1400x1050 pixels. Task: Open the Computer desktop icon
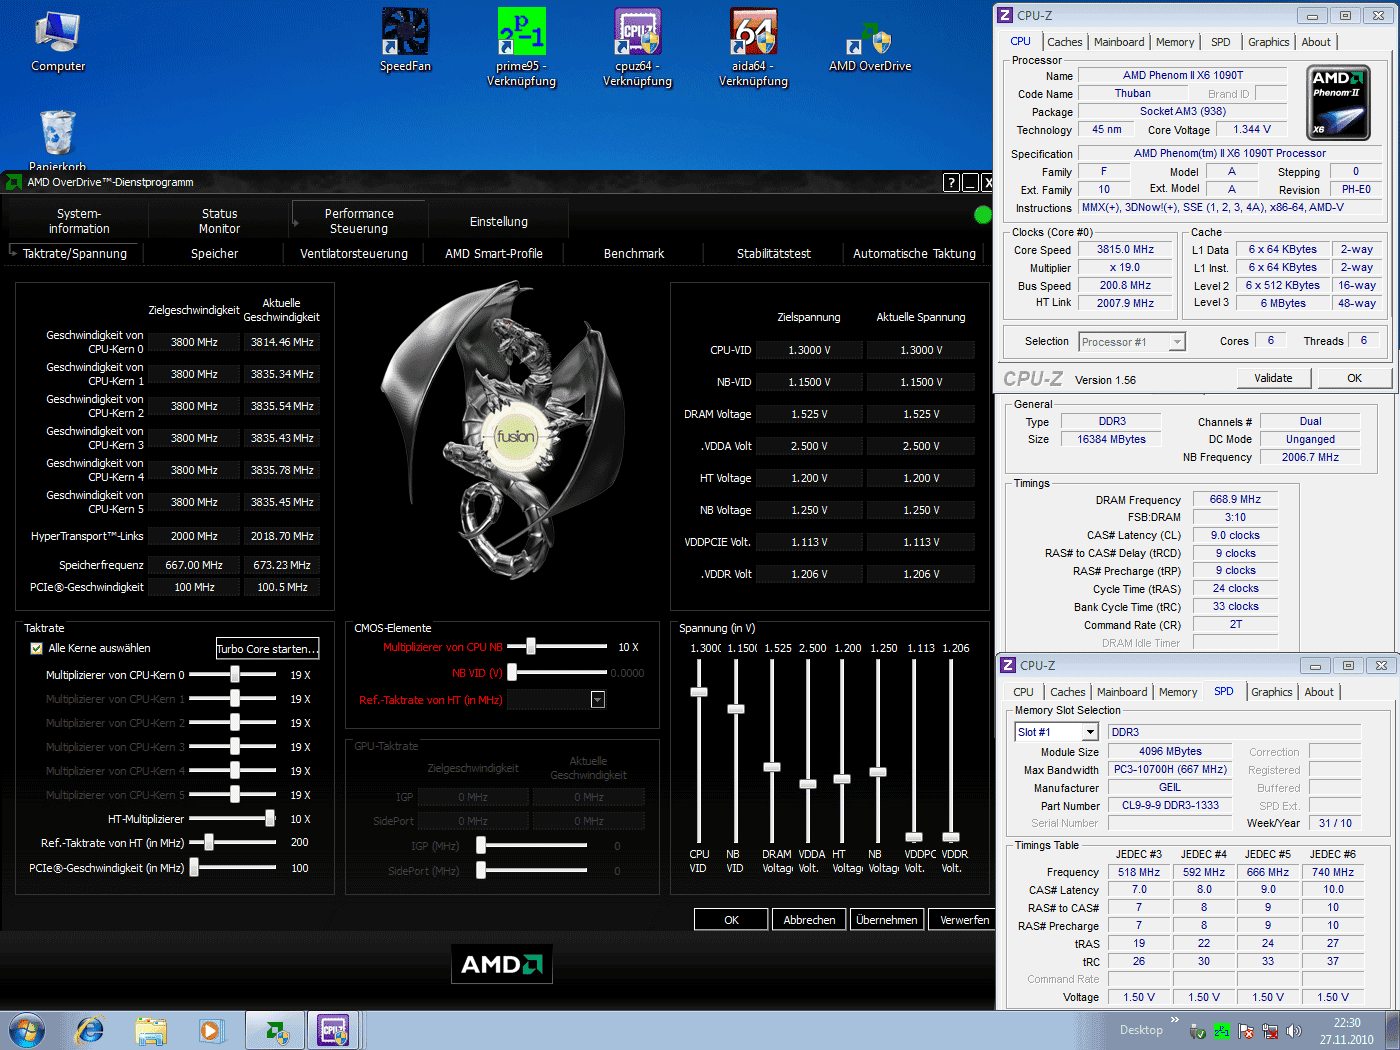(58, 42)
